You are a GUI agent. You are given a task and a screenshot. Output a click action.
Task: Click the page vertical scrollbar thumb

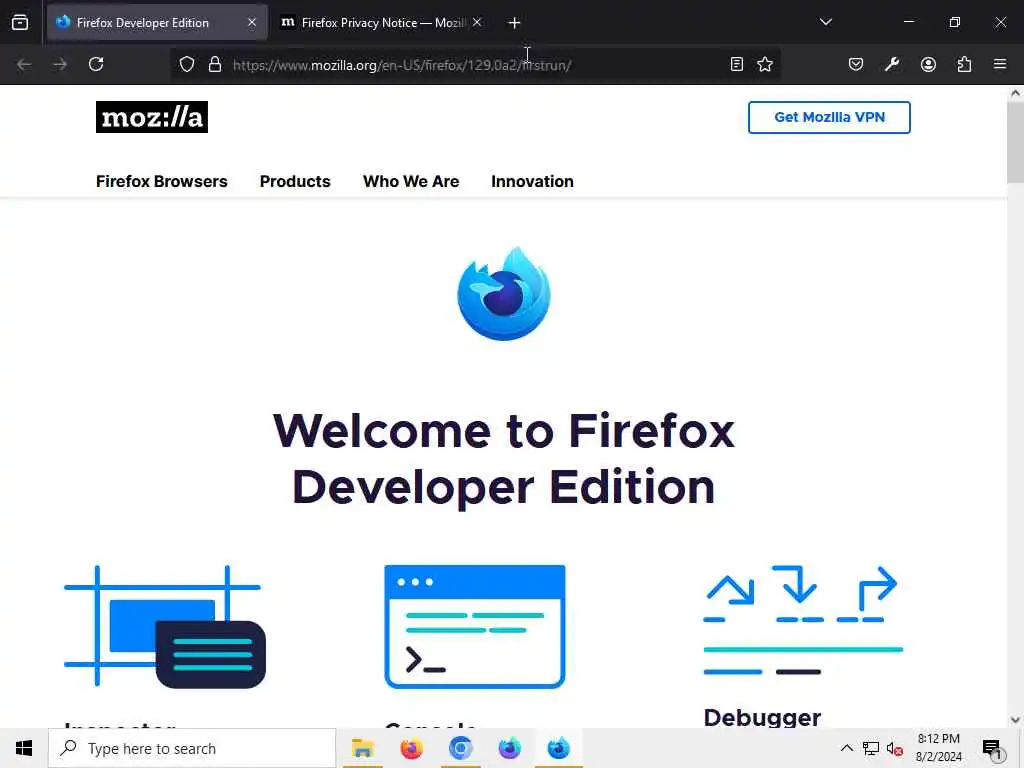pyautogui.click(x=1015, y=142)
